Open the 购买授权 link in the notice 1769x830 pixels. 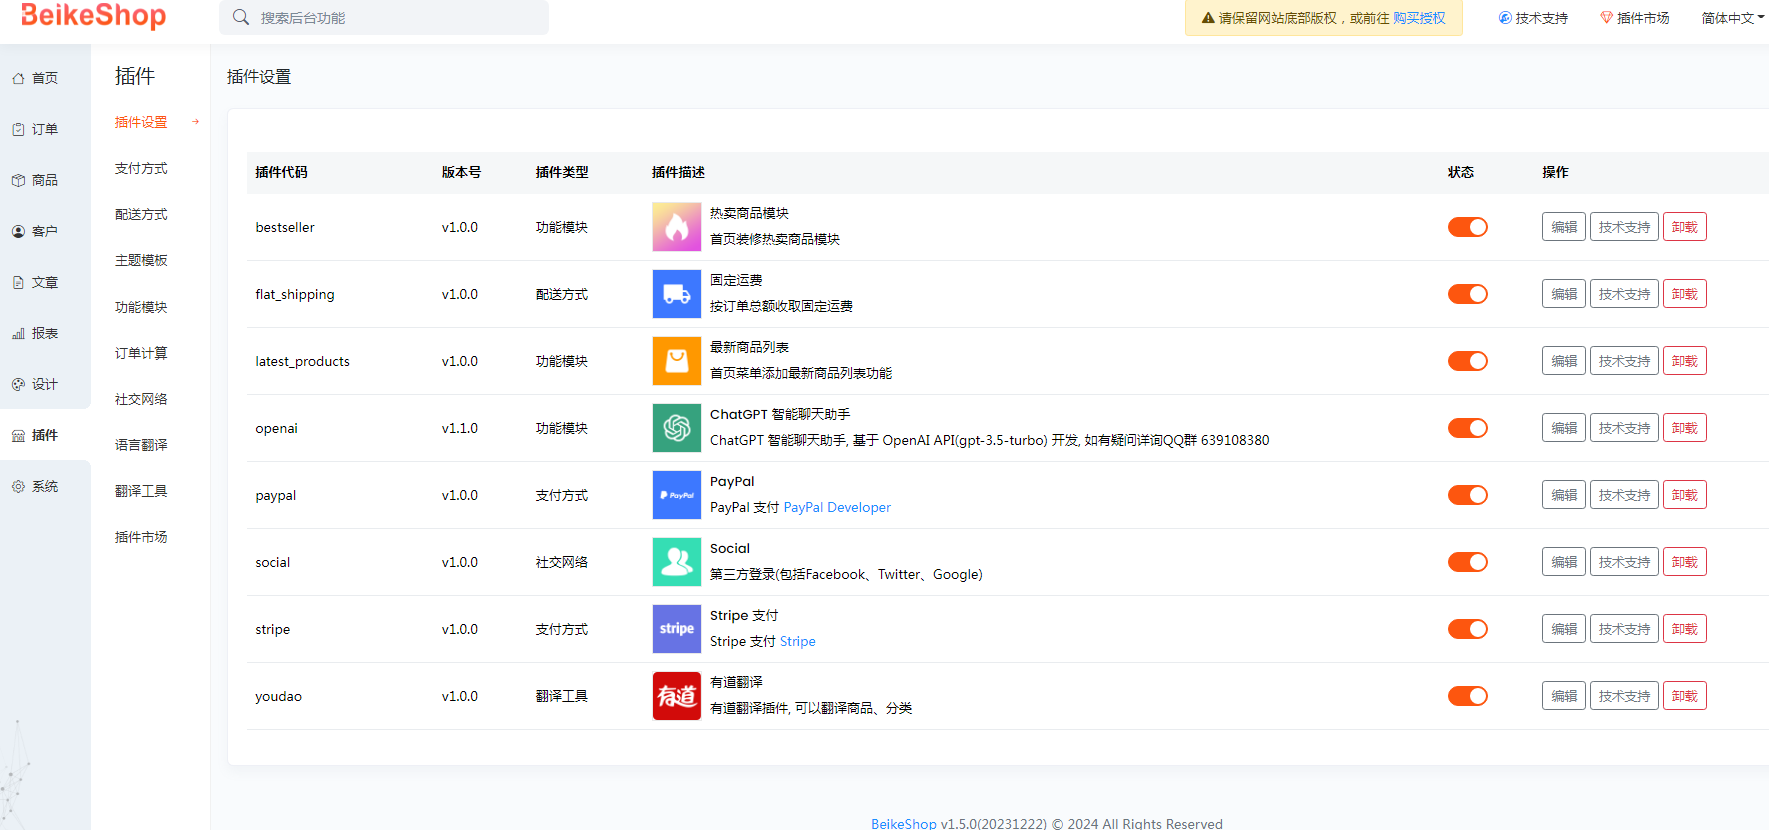coord(1419,18)
